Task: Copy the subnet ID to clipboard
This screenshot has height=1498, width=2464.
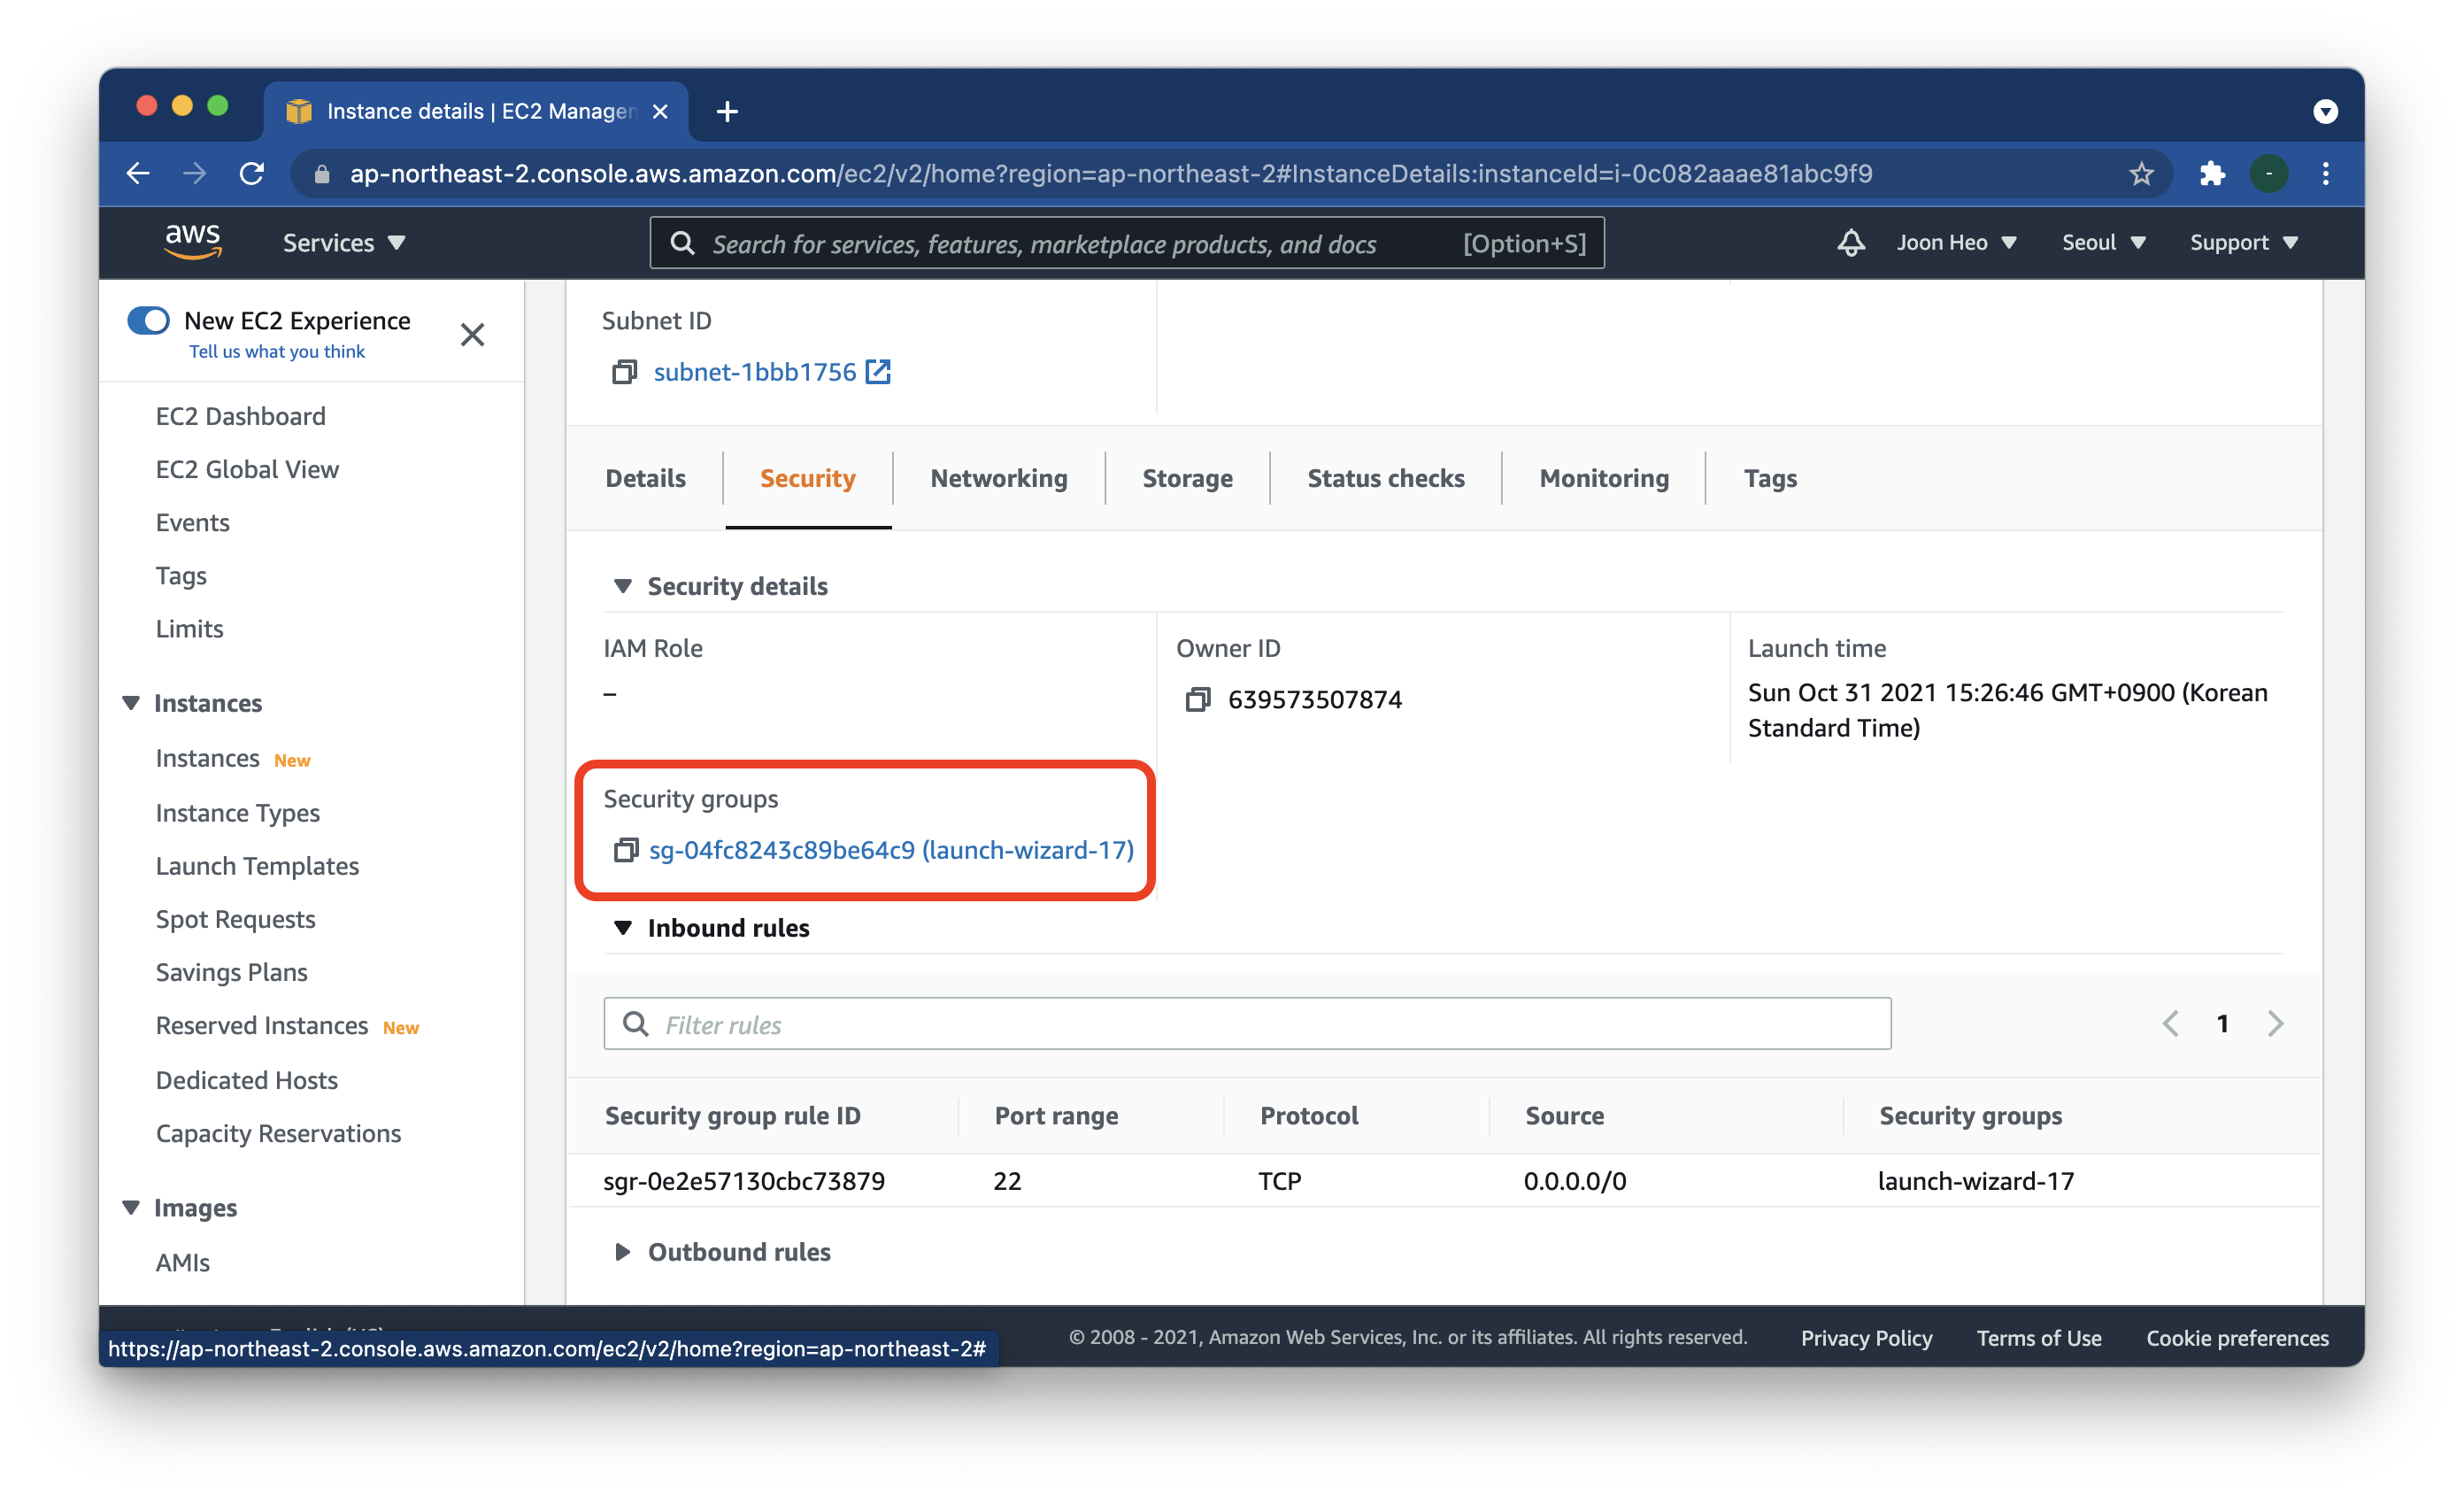Action: tap(624, 372)
